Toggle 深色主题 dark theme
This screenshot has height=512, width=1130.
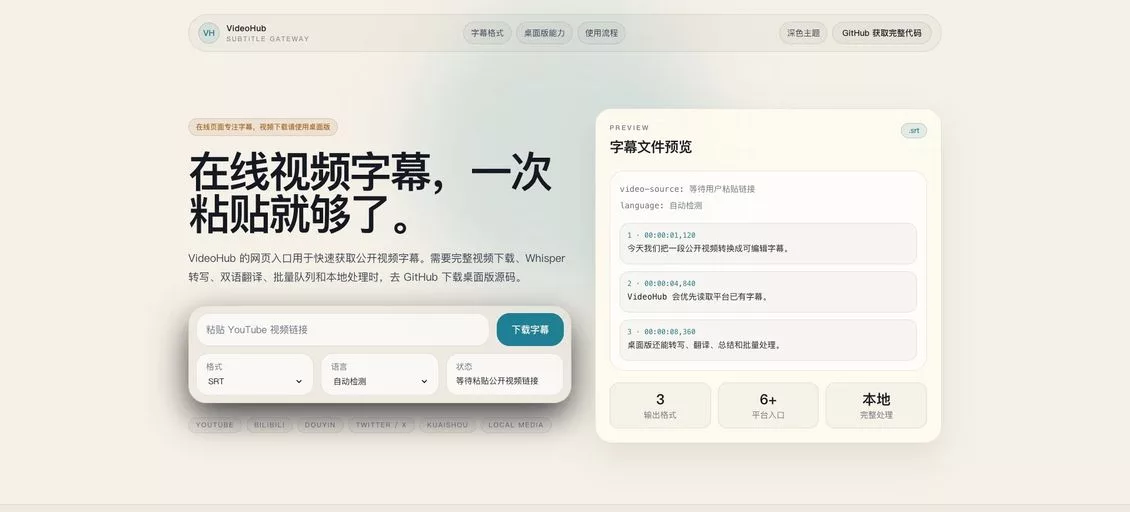[x=803, y=33]
